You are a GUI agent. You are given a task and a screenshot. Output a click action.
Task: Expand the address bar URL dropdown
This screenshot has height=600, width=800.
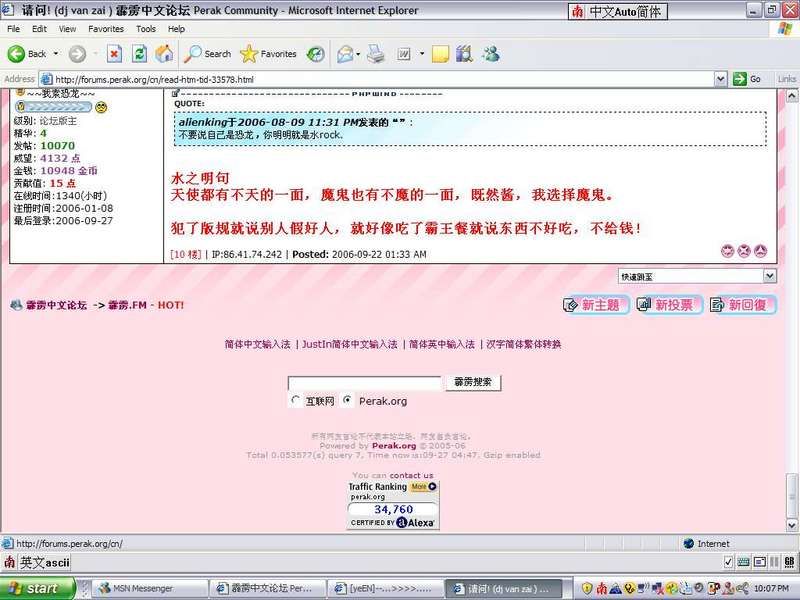[x=722, y=79]
